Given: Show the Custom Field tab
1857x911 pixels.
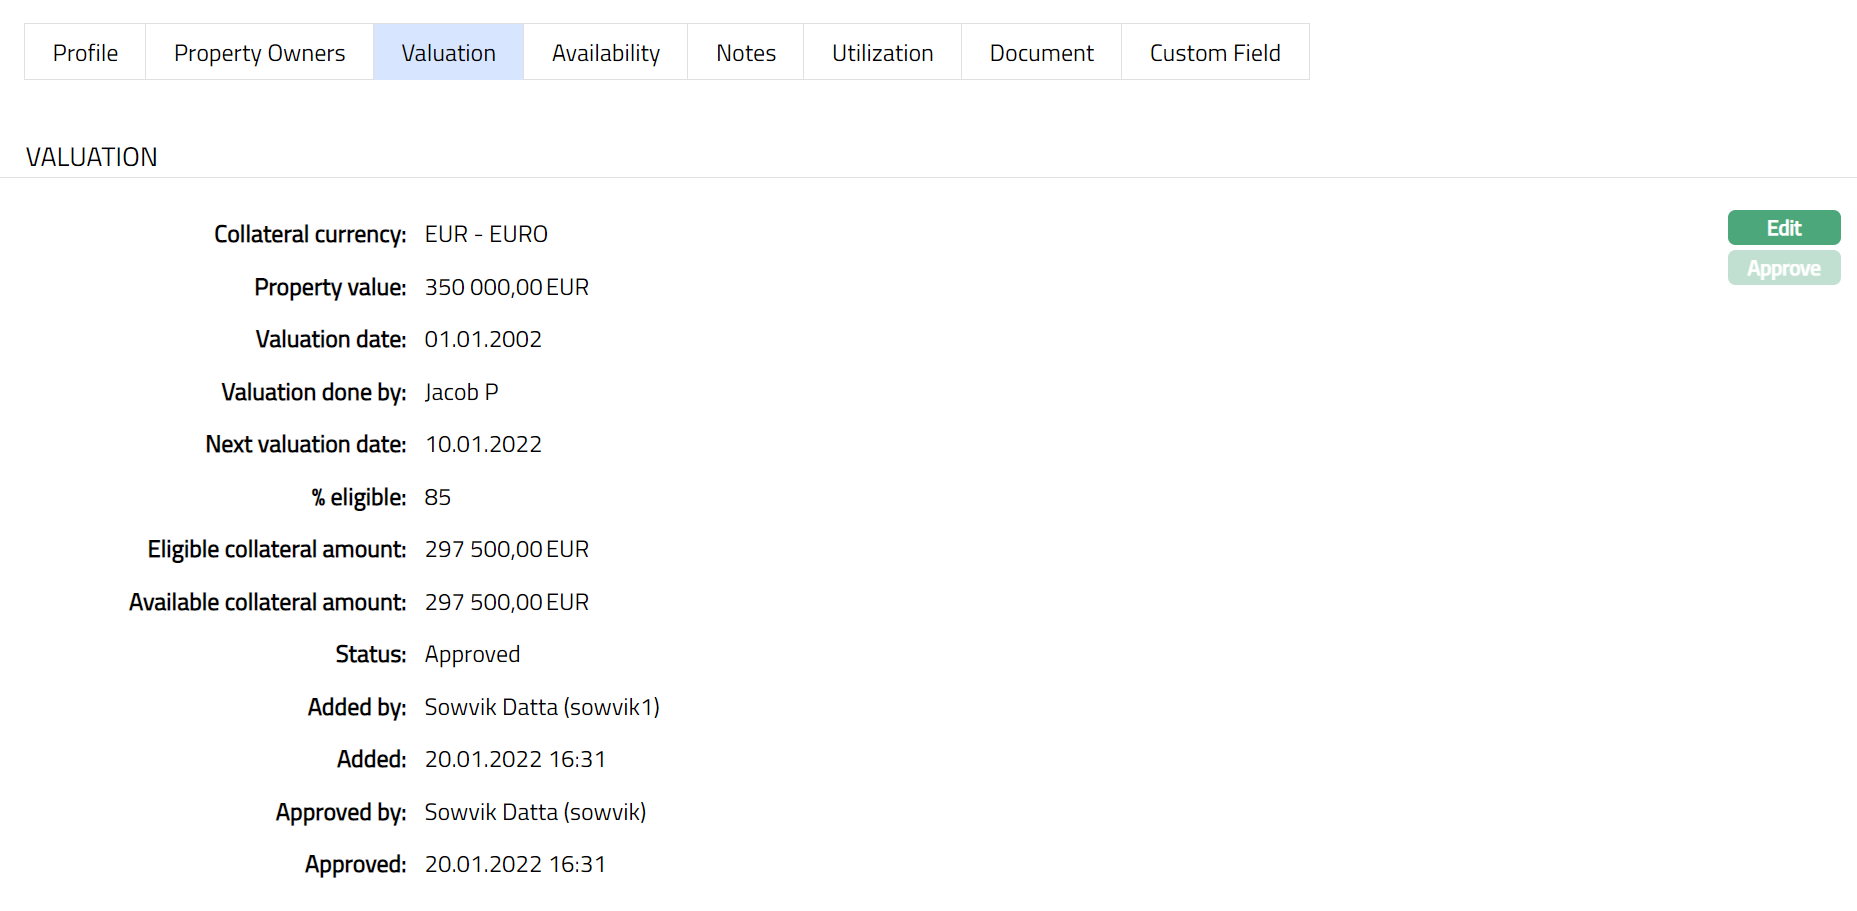Looking at the screenshot, I should pos(1214,53).
